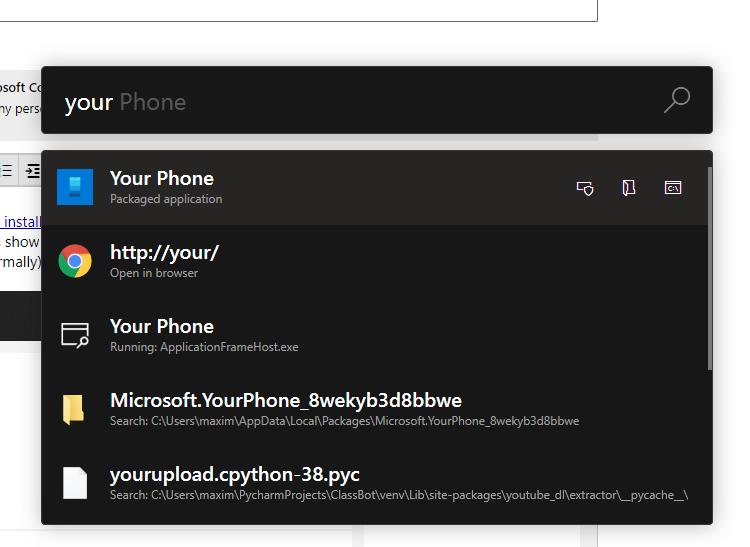This screenshot has height=547, width=750.
Task: Click the blue Your Phone app icon
Action: tap(75, 187)
